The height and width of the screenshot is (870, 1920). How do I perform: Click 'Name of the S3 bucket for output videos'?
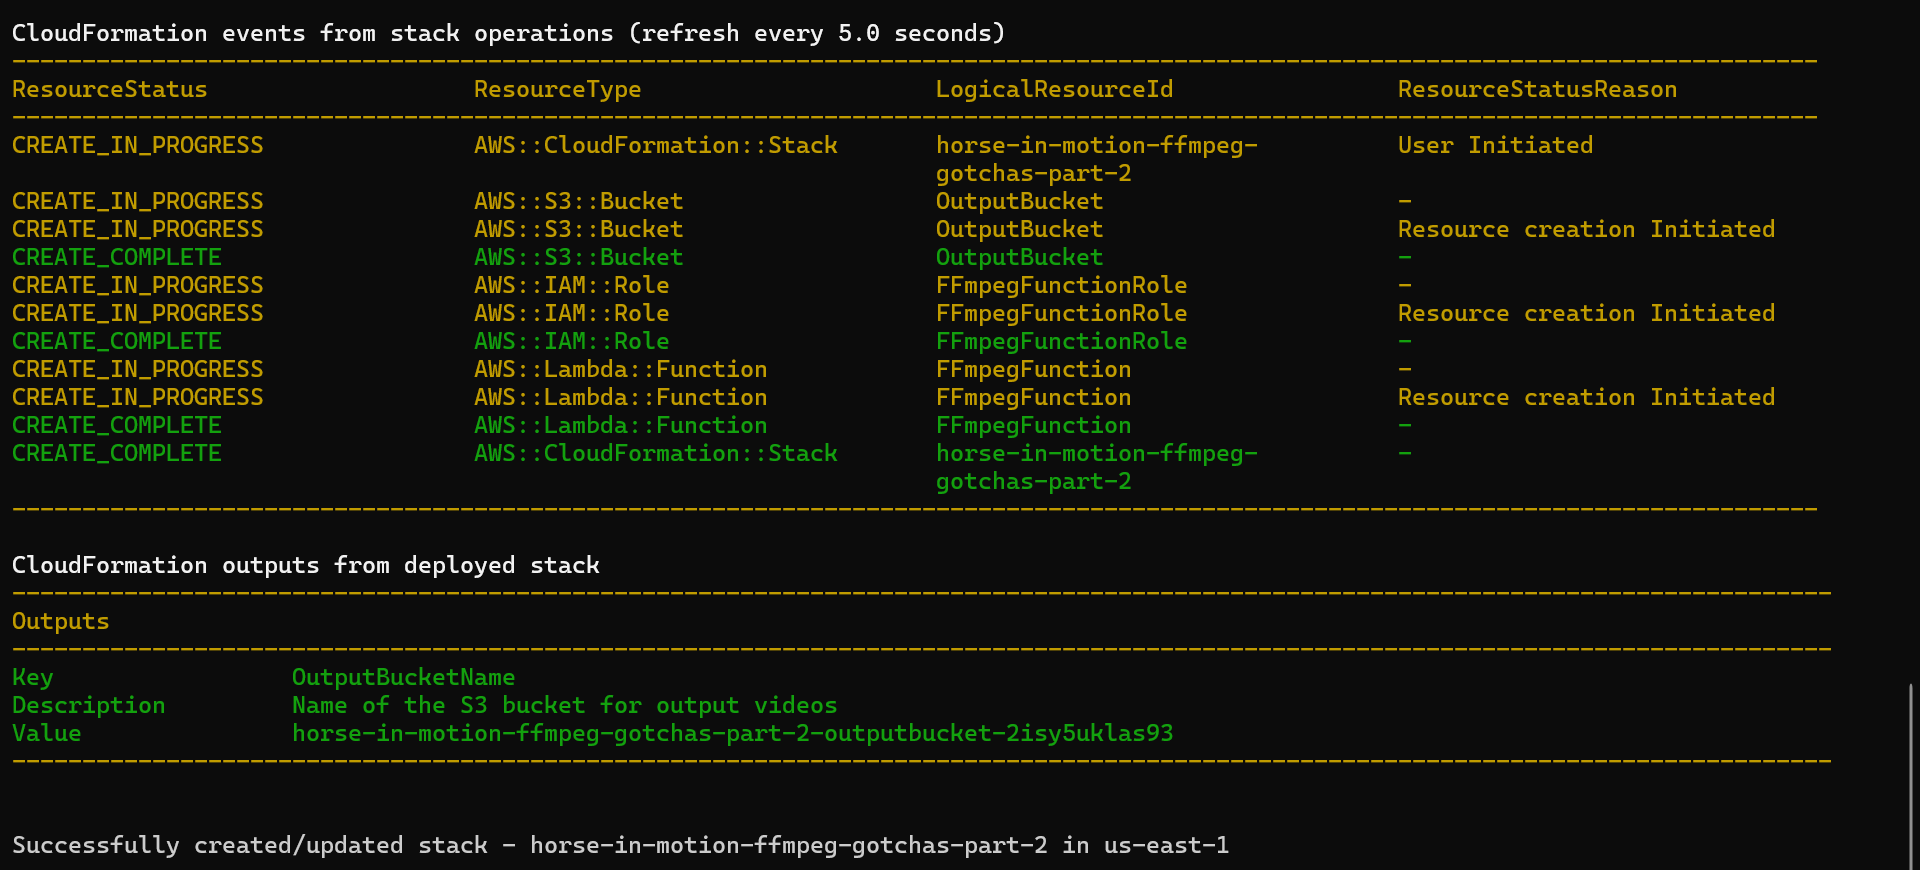coord(564,706)
